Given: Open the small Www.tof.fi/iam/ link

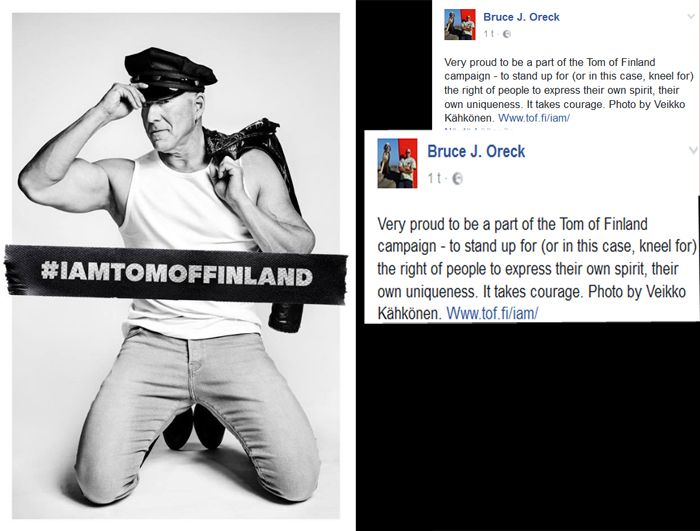Looking at the screenshot, I should [533, 118].
